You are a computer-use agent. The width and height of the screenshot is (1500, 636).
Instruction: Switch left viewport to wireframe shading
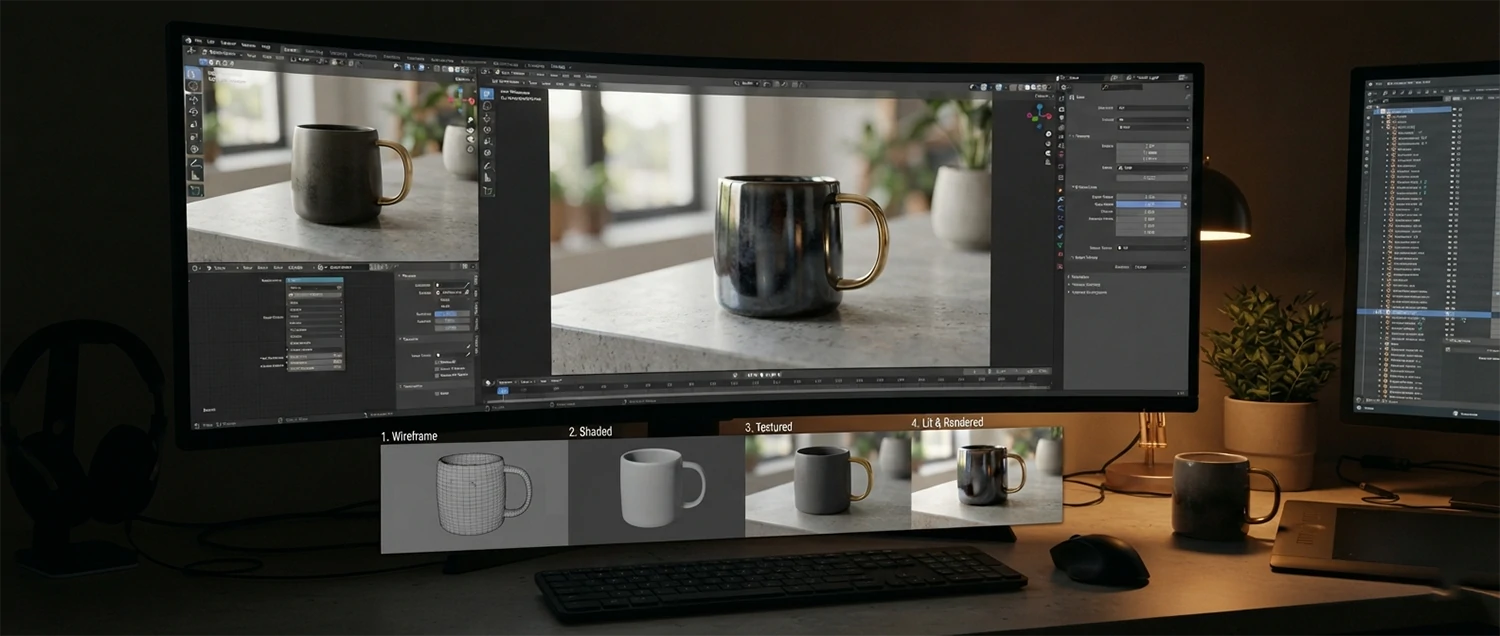point(444,69)
